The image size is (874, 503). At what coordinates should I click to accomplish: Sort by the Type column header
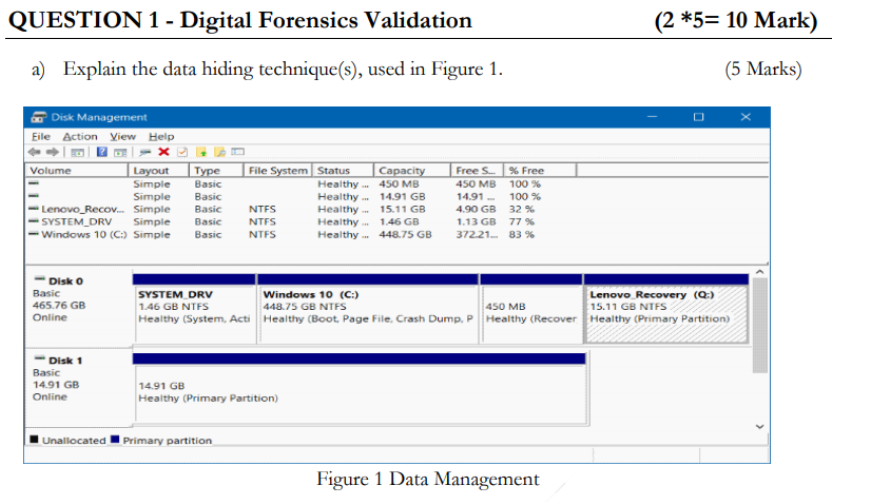[216, 170]
